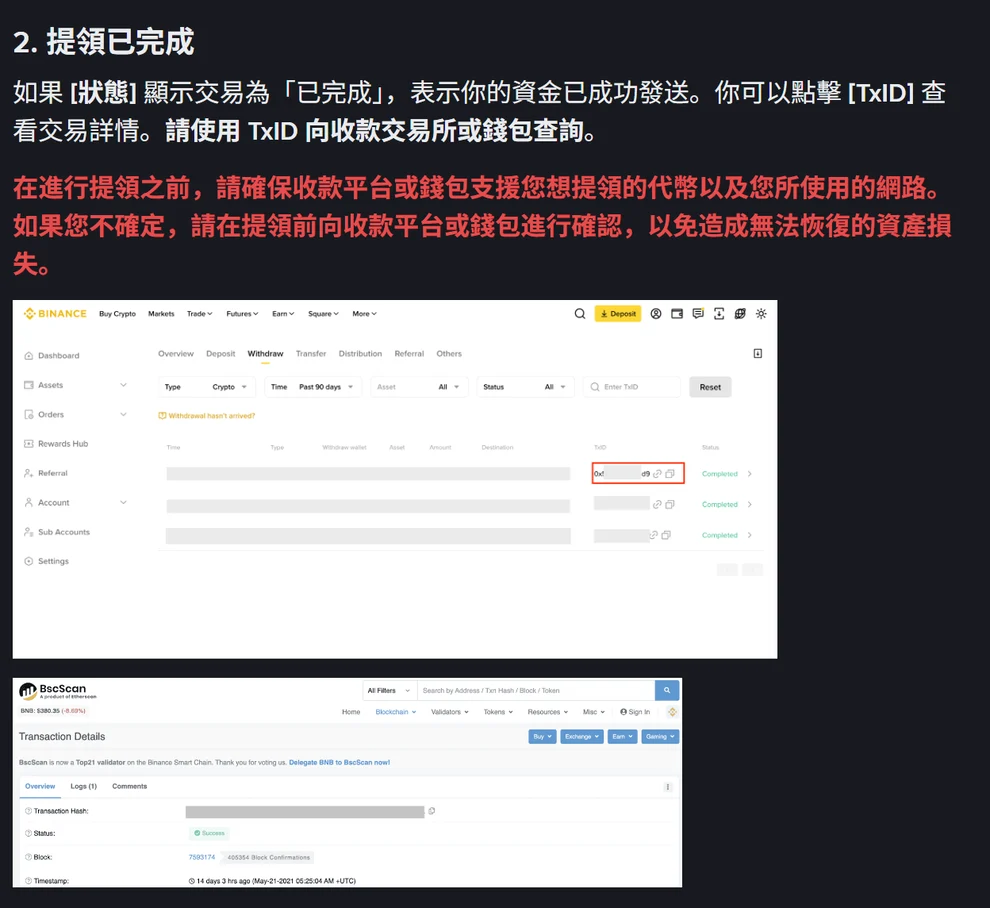The height and width of the screenshot is (908, 990).
Task: Click the yellow Deposit button
Action: (617, 314)
